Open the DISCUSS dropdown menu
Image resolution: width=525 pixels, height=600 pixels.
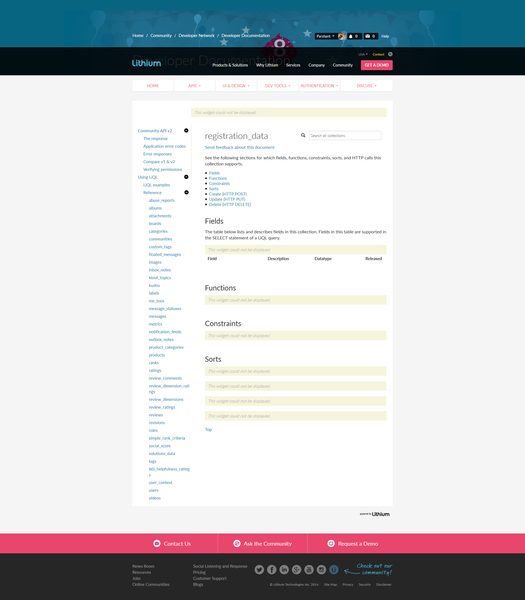pyautogui.click(x=367, y=86)
